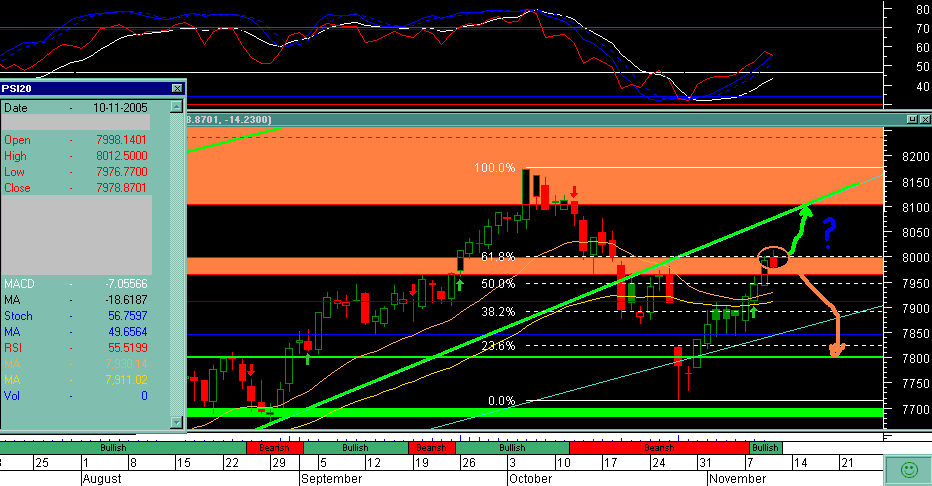
Task: Click the MACD value -7.05566
Action: tap(126, 284)
